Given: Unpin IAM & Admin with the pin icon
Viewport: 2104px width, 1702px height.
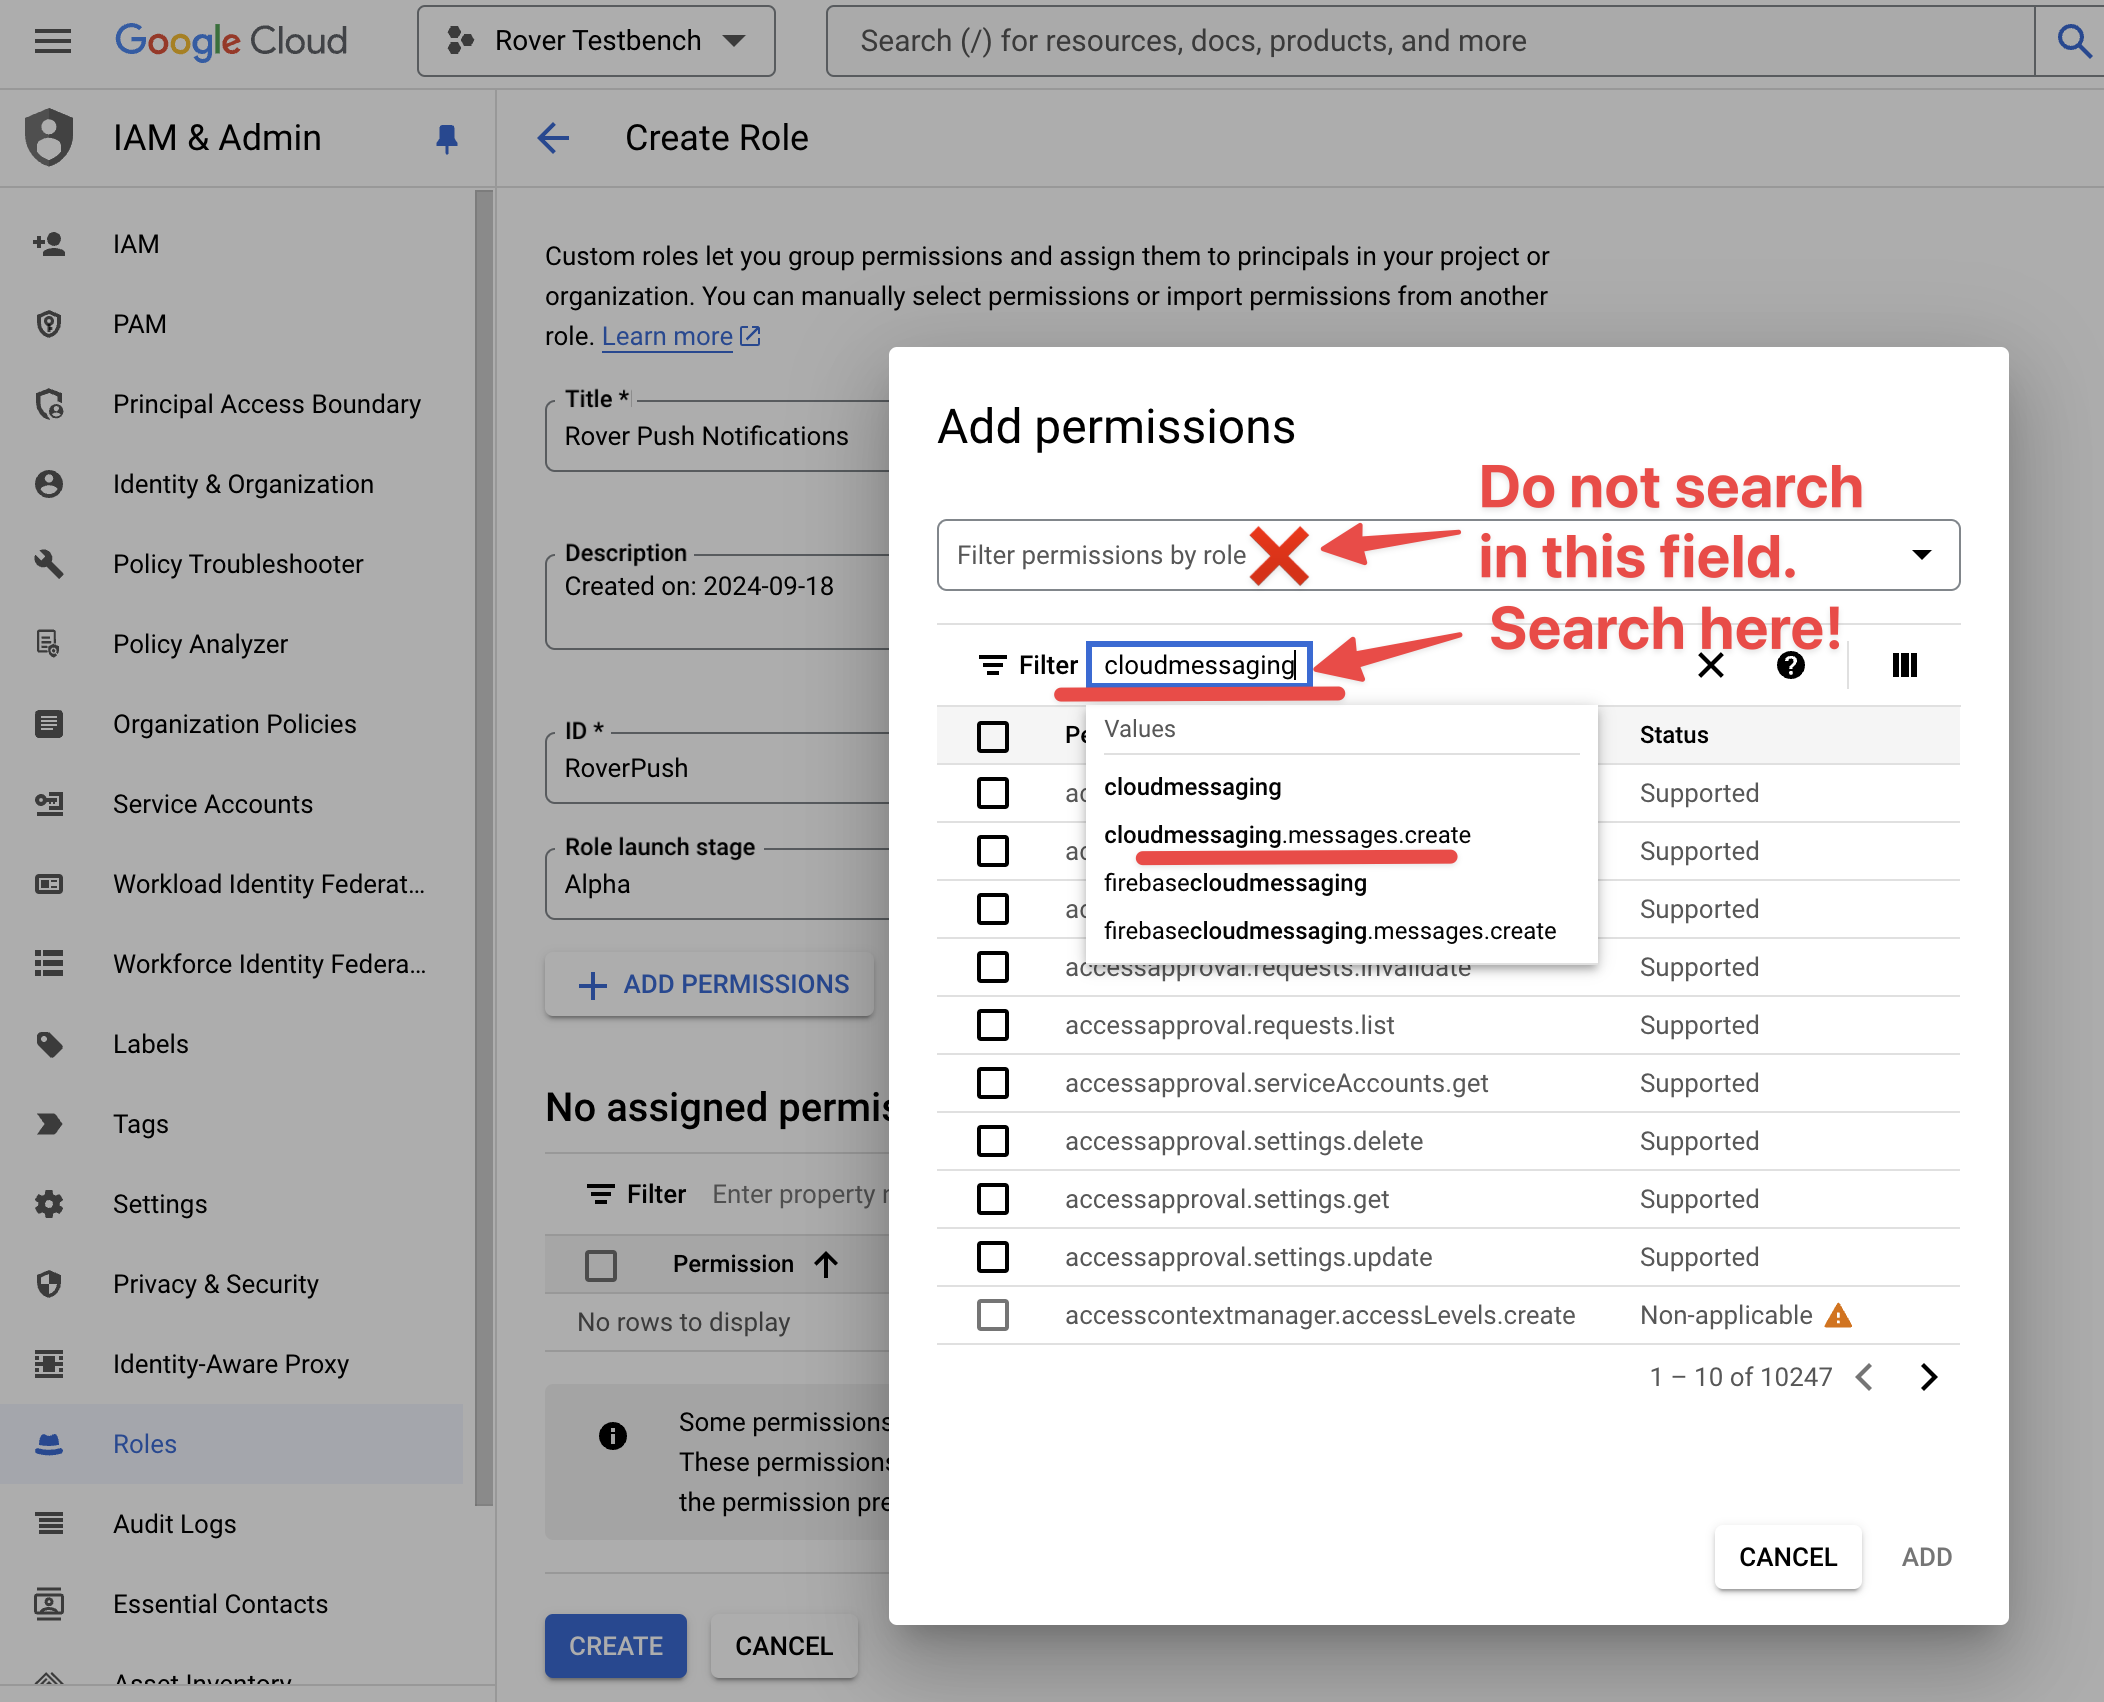Looking at the screenshot, I should click(447, 138).
